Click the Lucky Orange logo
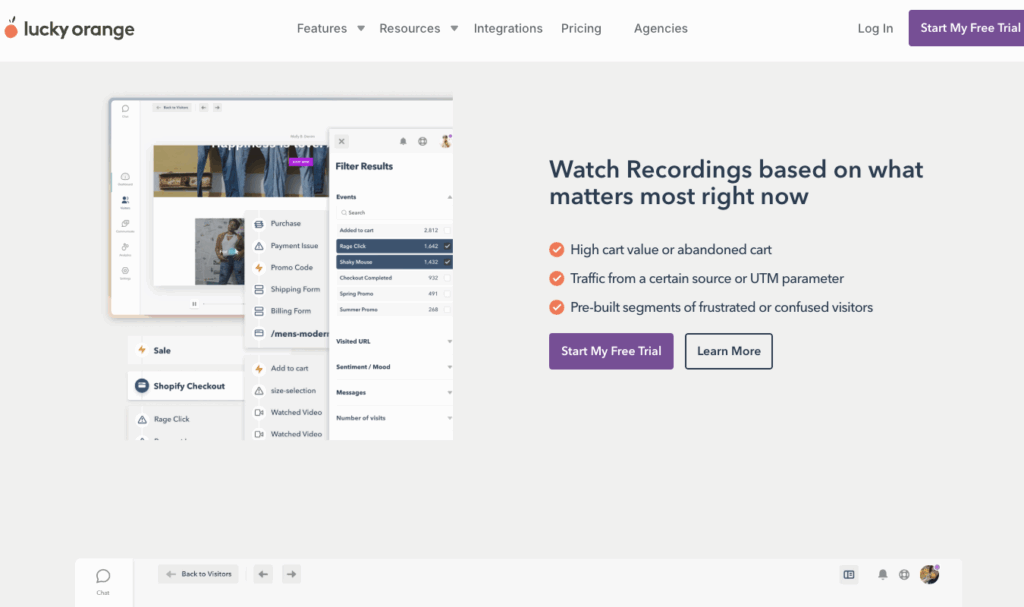The width and height of the screenshot is (1024, 607). point(69,29)
